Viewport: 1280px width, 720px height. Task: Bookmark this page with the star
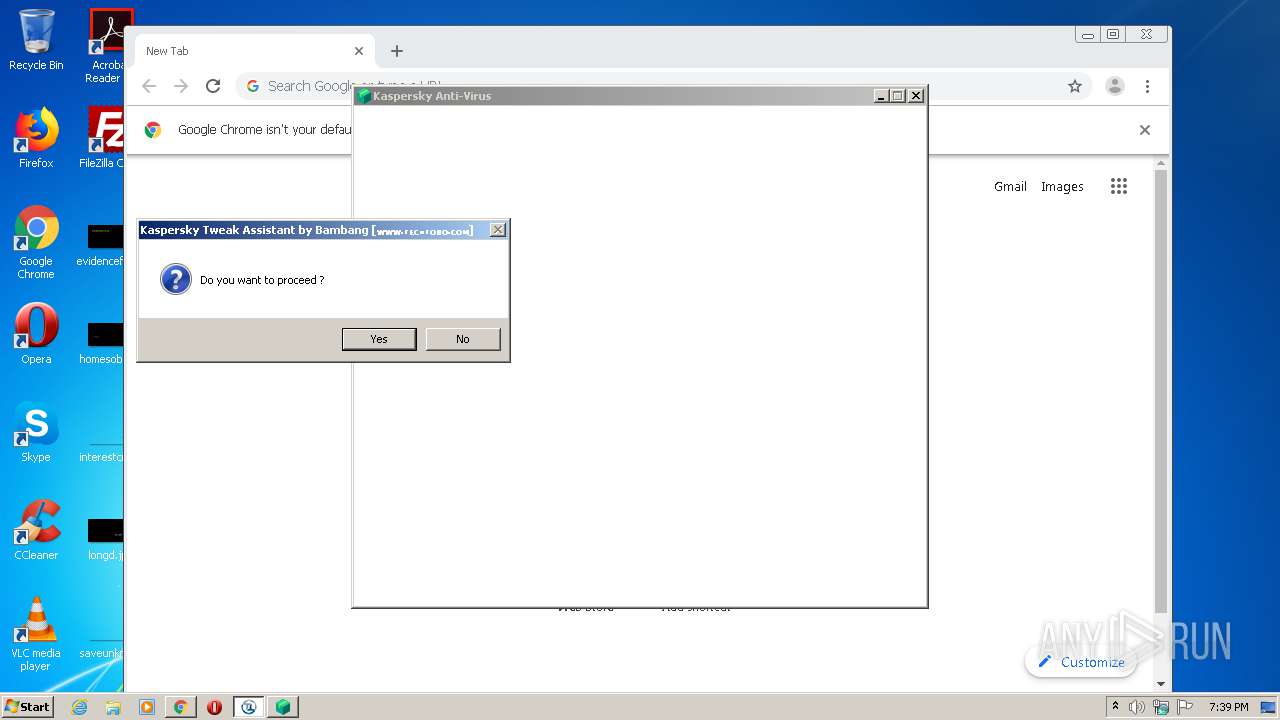[1075, 86]
